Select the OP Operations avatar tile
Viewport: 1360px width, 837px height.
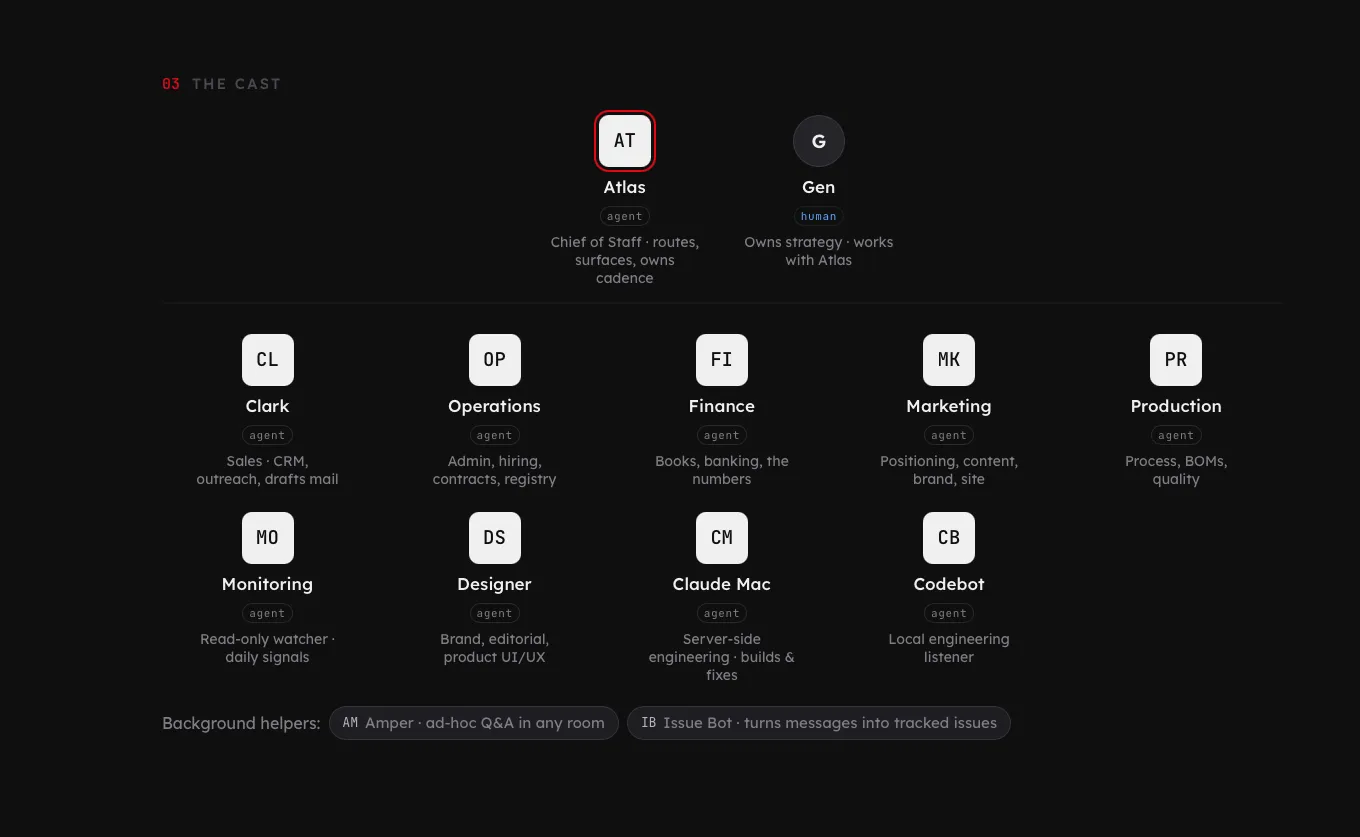coord(495,360)
